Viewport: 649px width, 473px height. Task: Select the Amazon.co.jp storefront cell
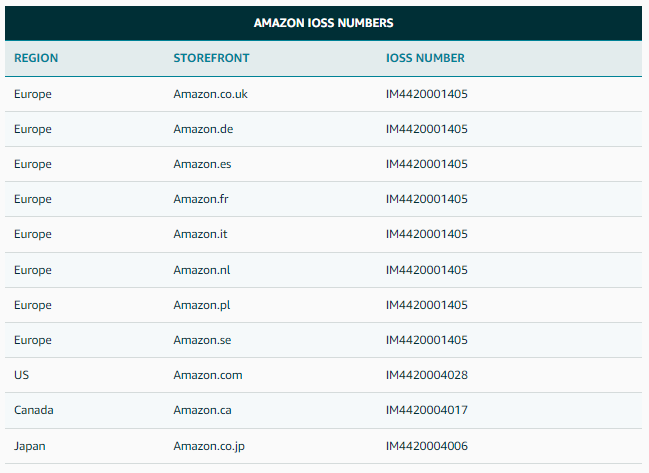coord(209,446)
